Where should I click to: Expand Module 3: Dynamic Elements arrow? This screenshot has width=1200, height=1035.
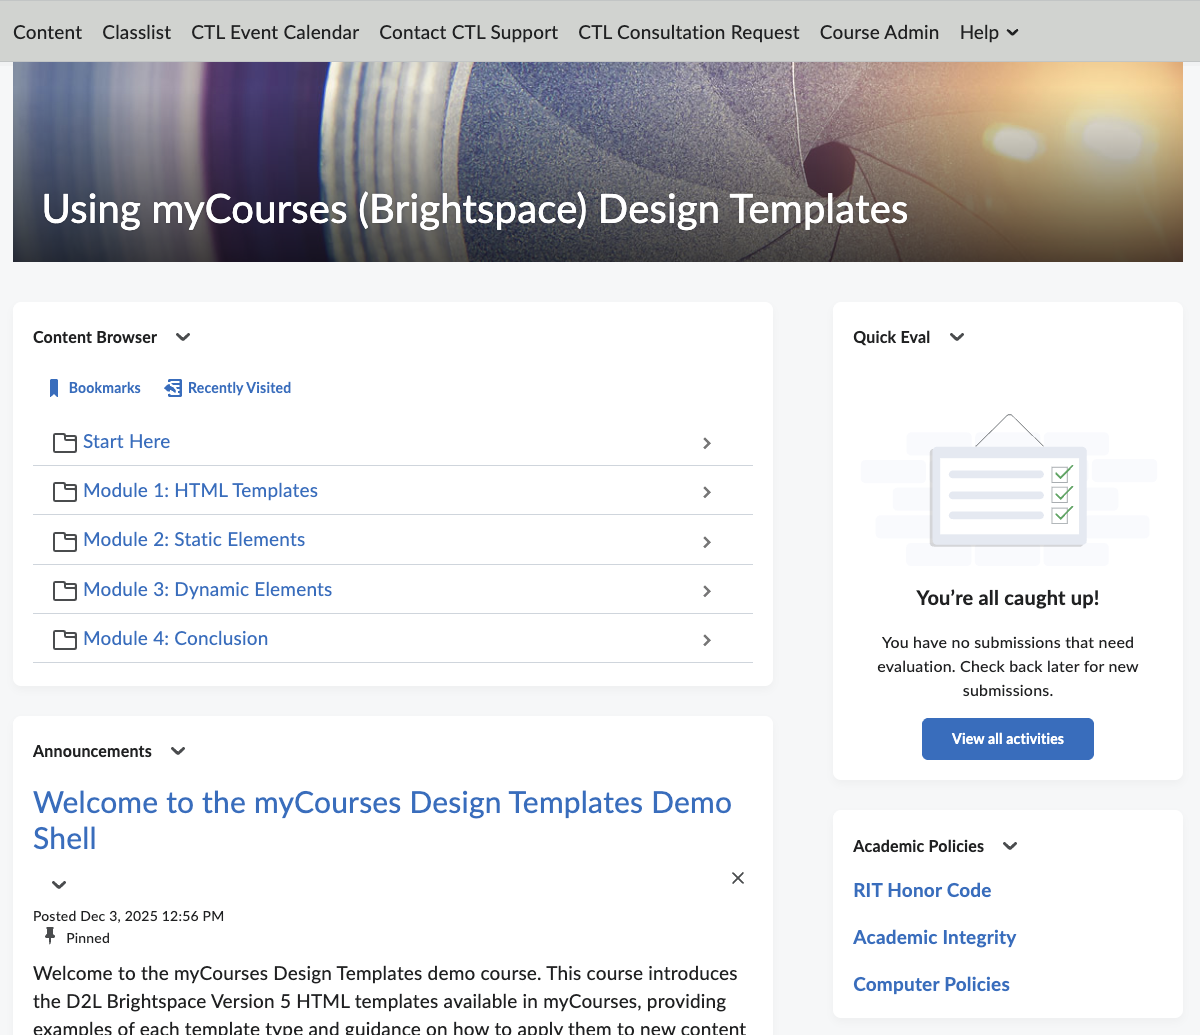(707, 591)
